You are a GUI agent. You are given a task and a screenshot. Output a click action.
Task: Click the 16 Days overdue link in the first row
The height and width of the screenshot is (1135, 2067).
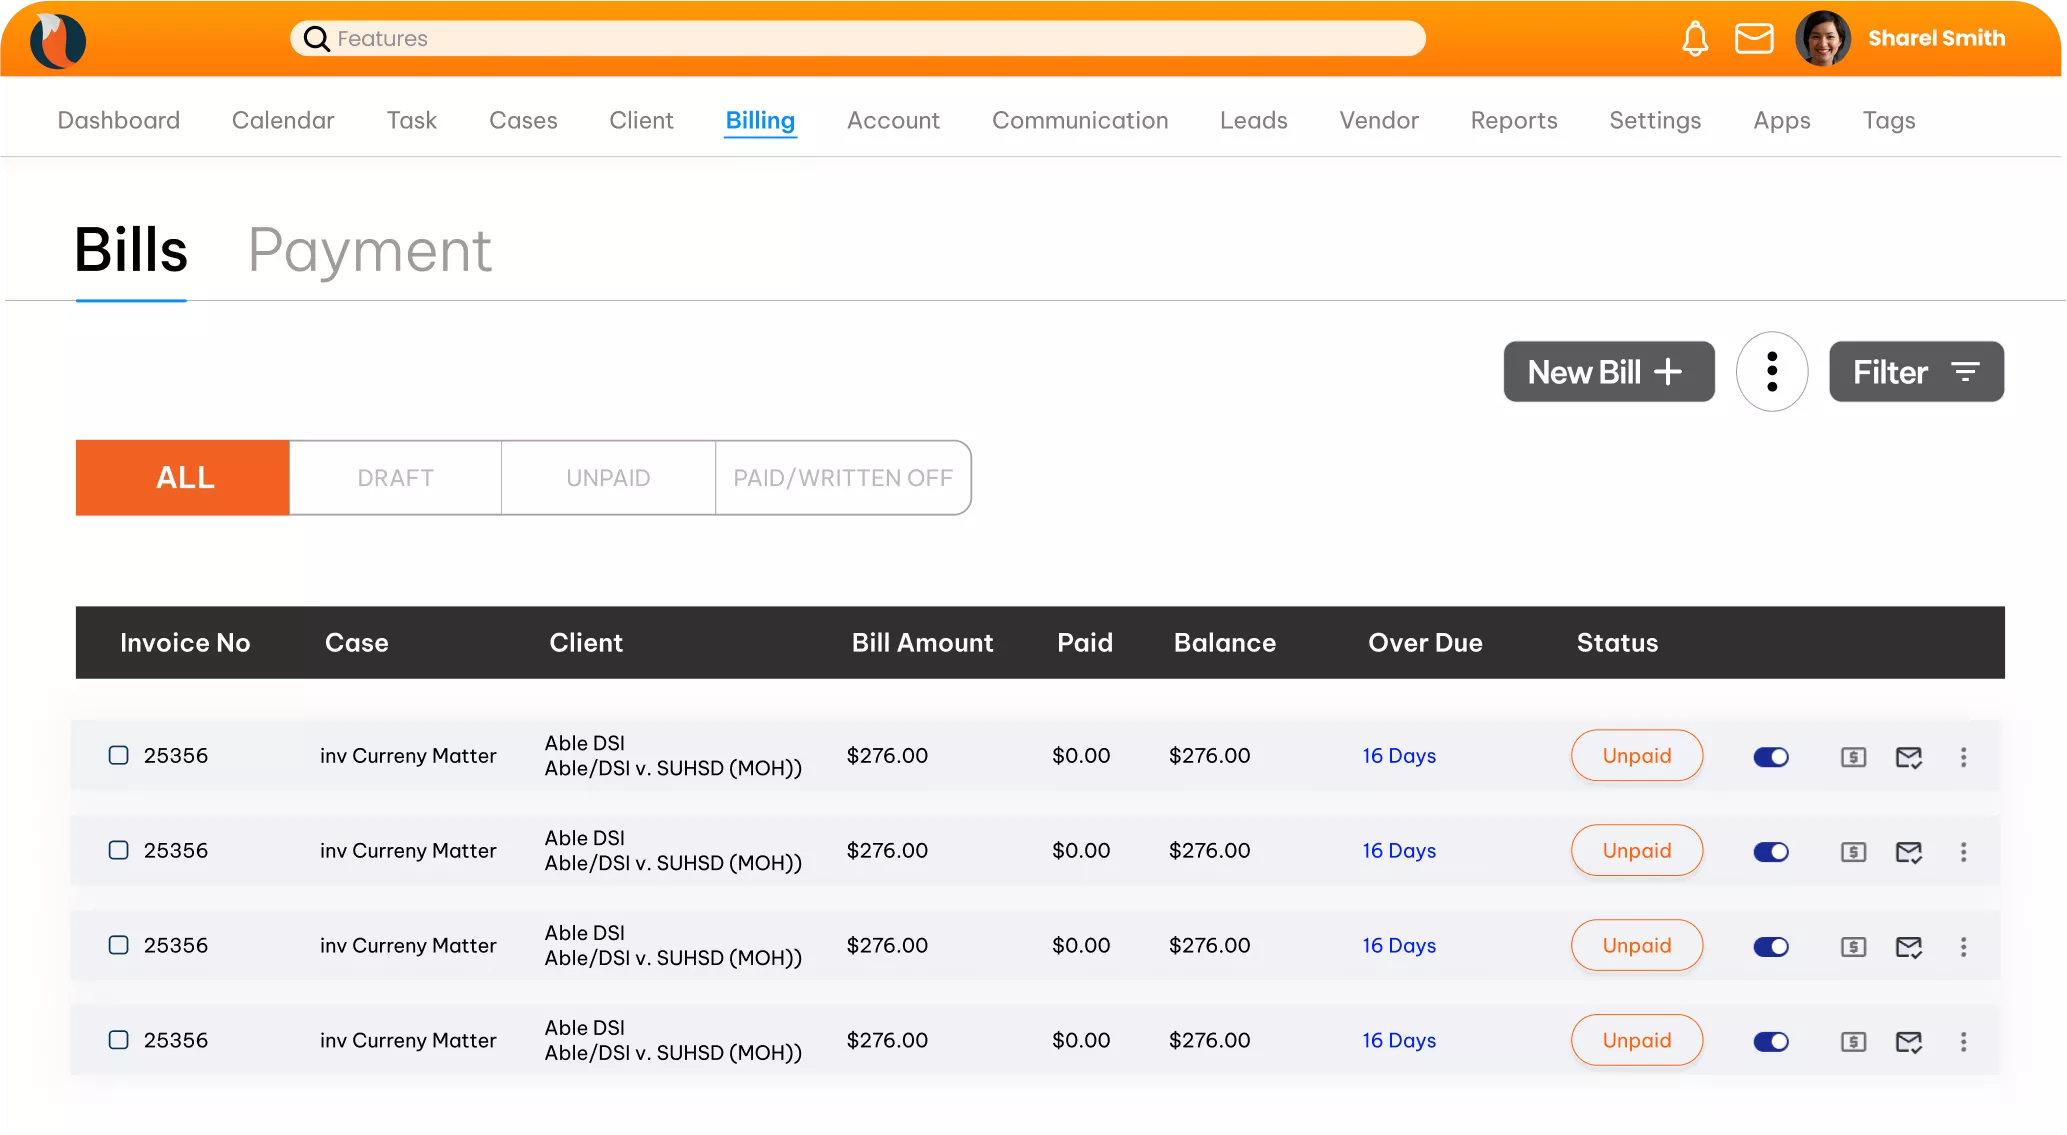tap(1399, 756)
